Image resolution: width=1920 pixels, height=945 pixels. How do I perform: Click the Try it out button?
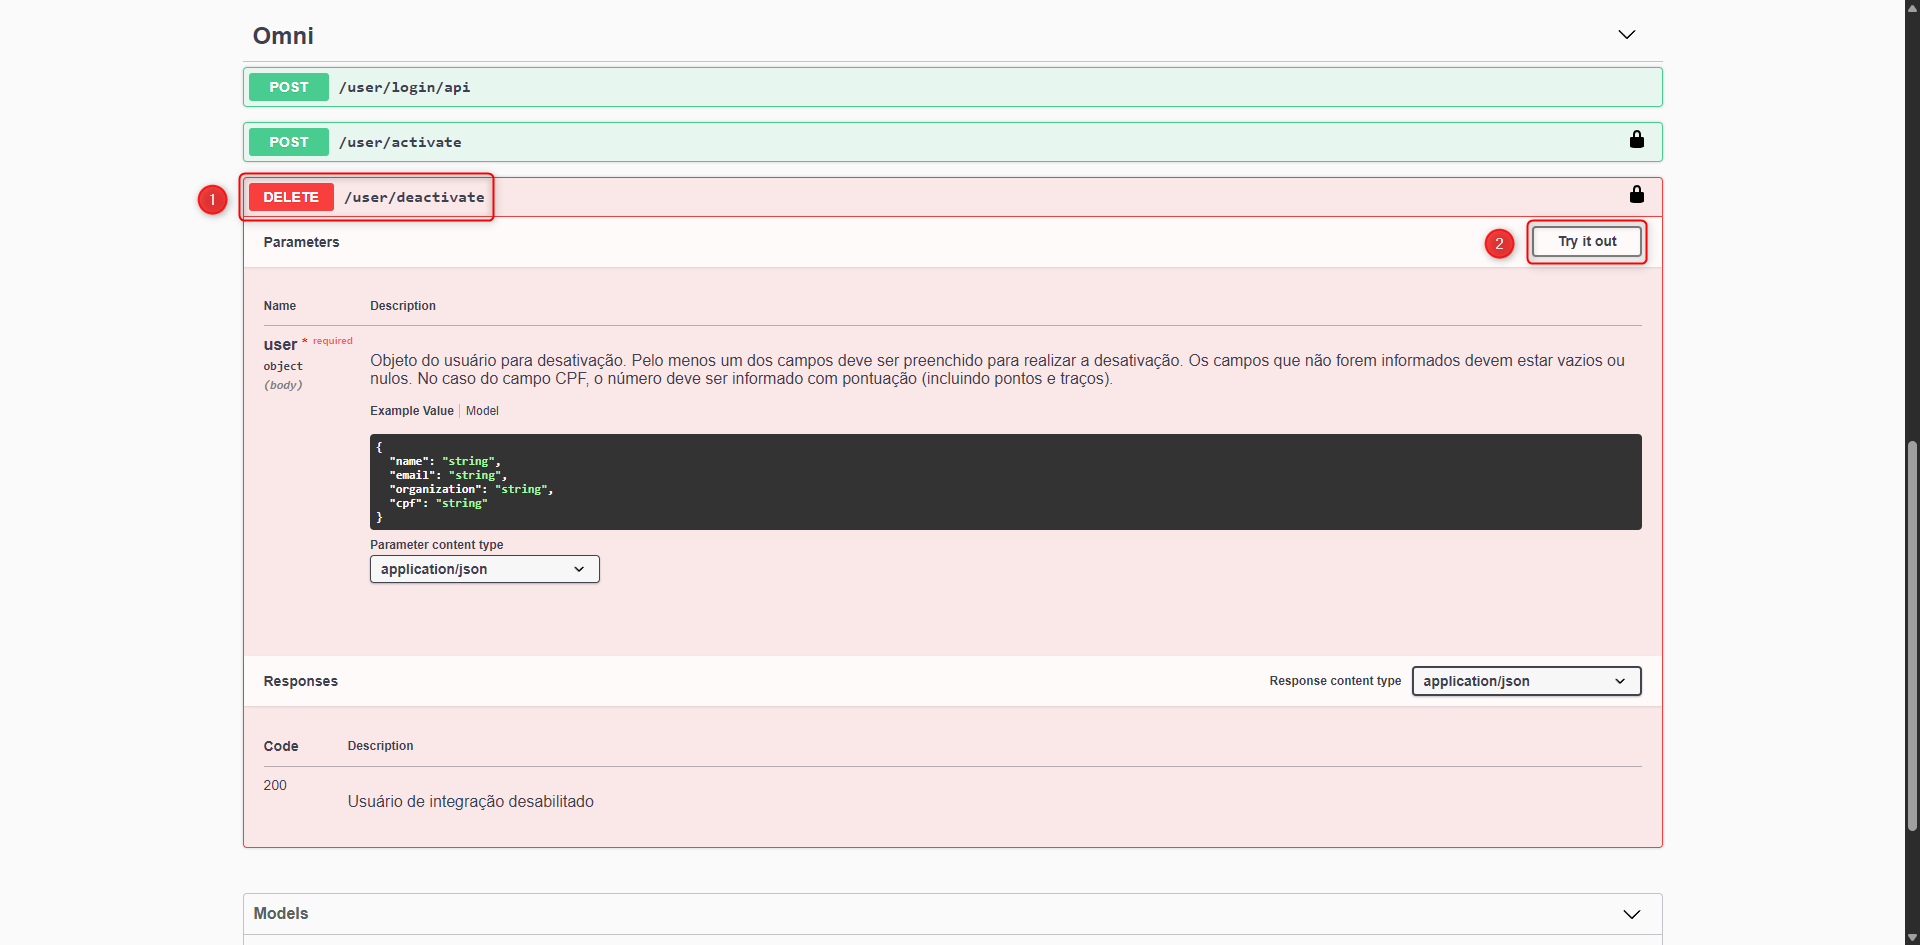pos(1586,241)
